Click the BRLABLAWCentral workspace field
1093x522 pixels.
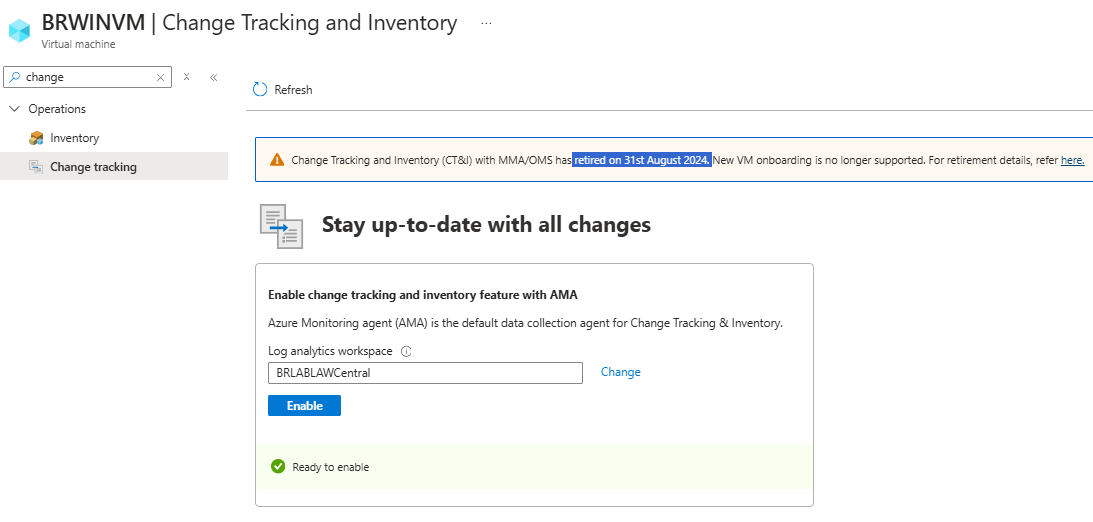tap(425, 373)
